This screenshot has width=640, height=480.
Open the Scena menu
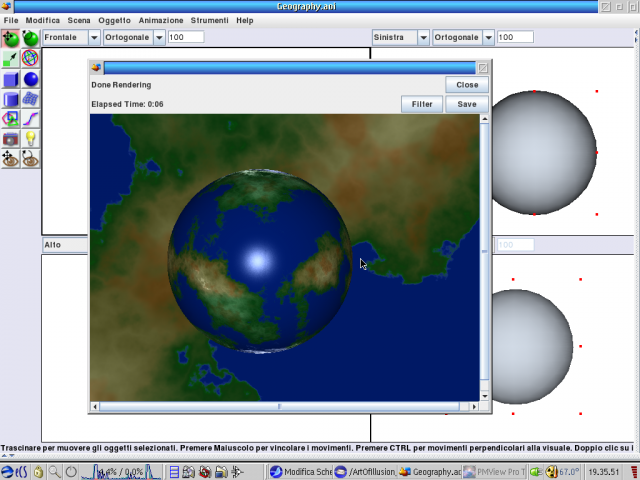point(79,20)
